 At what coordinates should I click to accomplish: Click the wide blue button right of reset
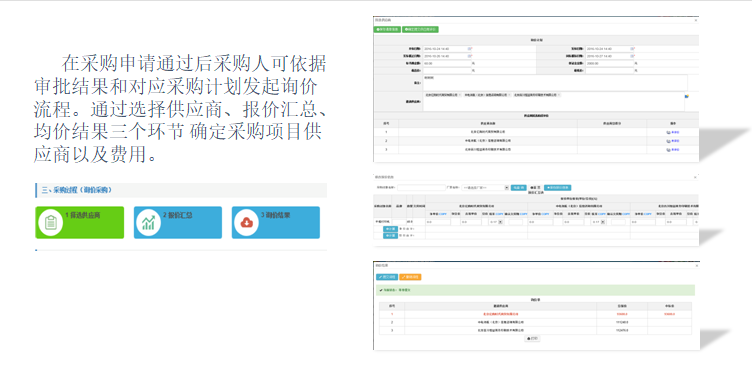[557, 188]
